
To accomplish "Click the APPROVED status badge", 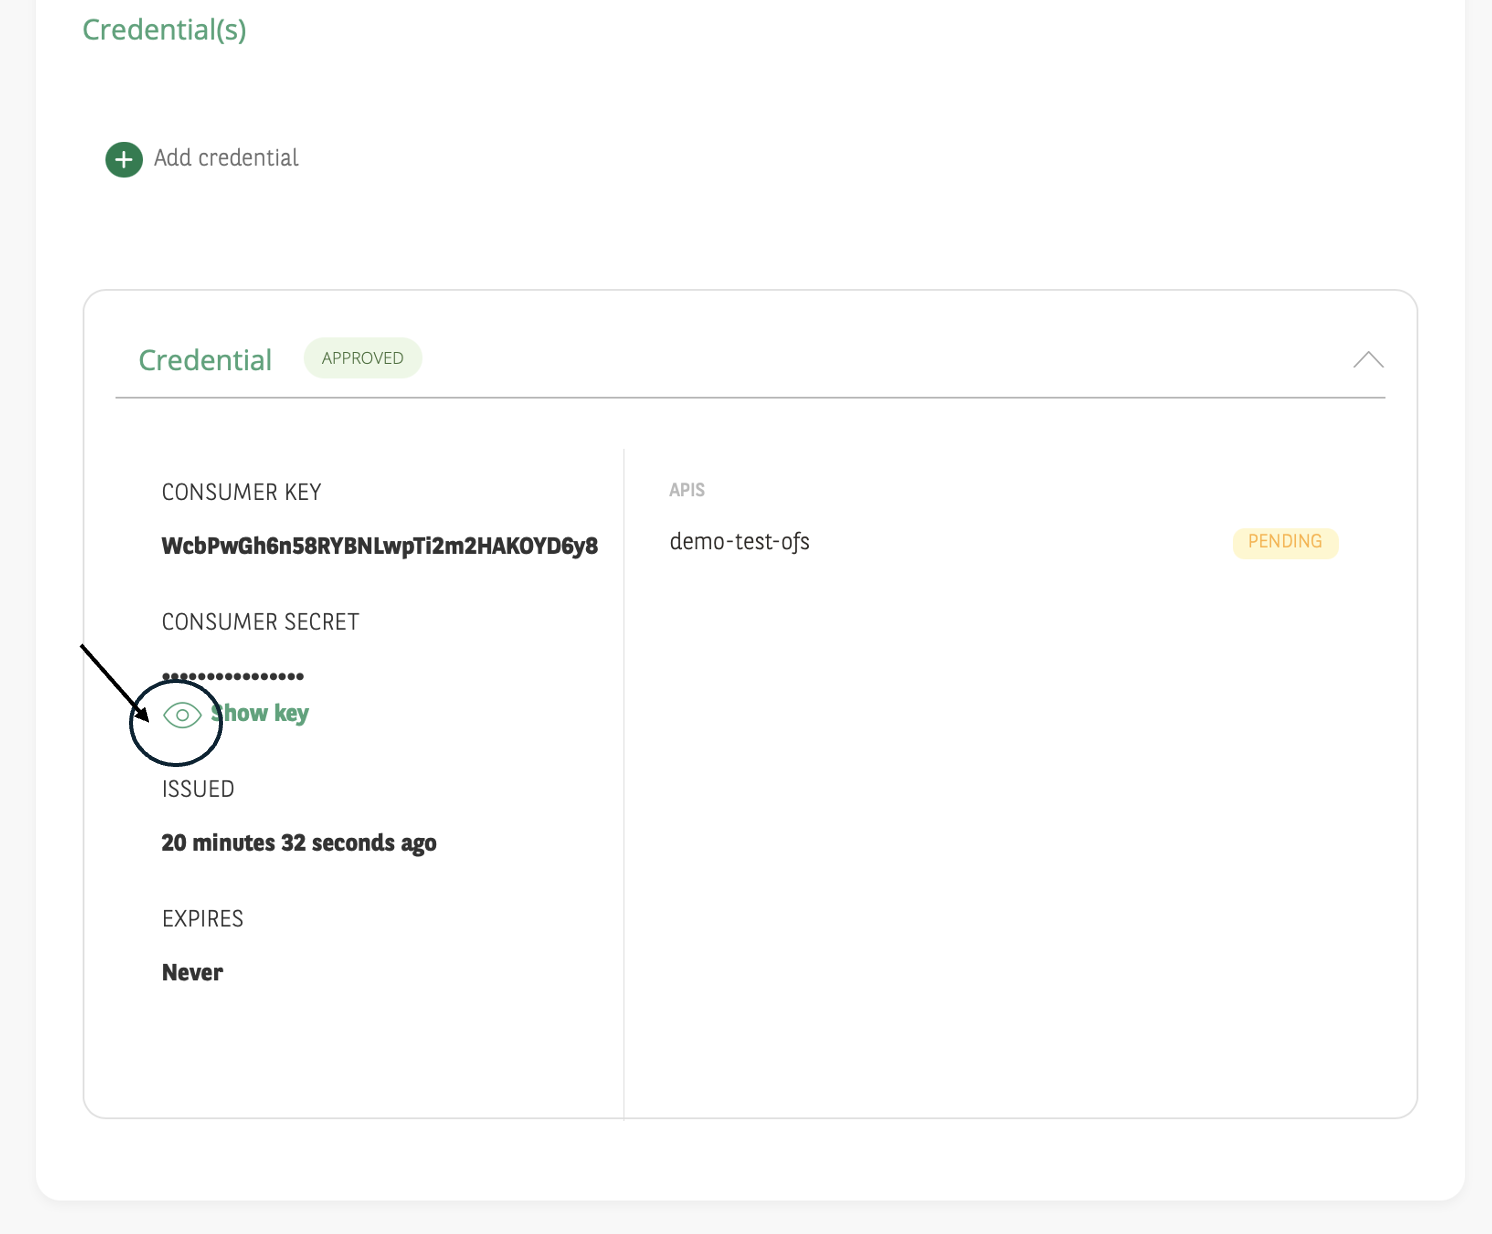I will point(362,358).
